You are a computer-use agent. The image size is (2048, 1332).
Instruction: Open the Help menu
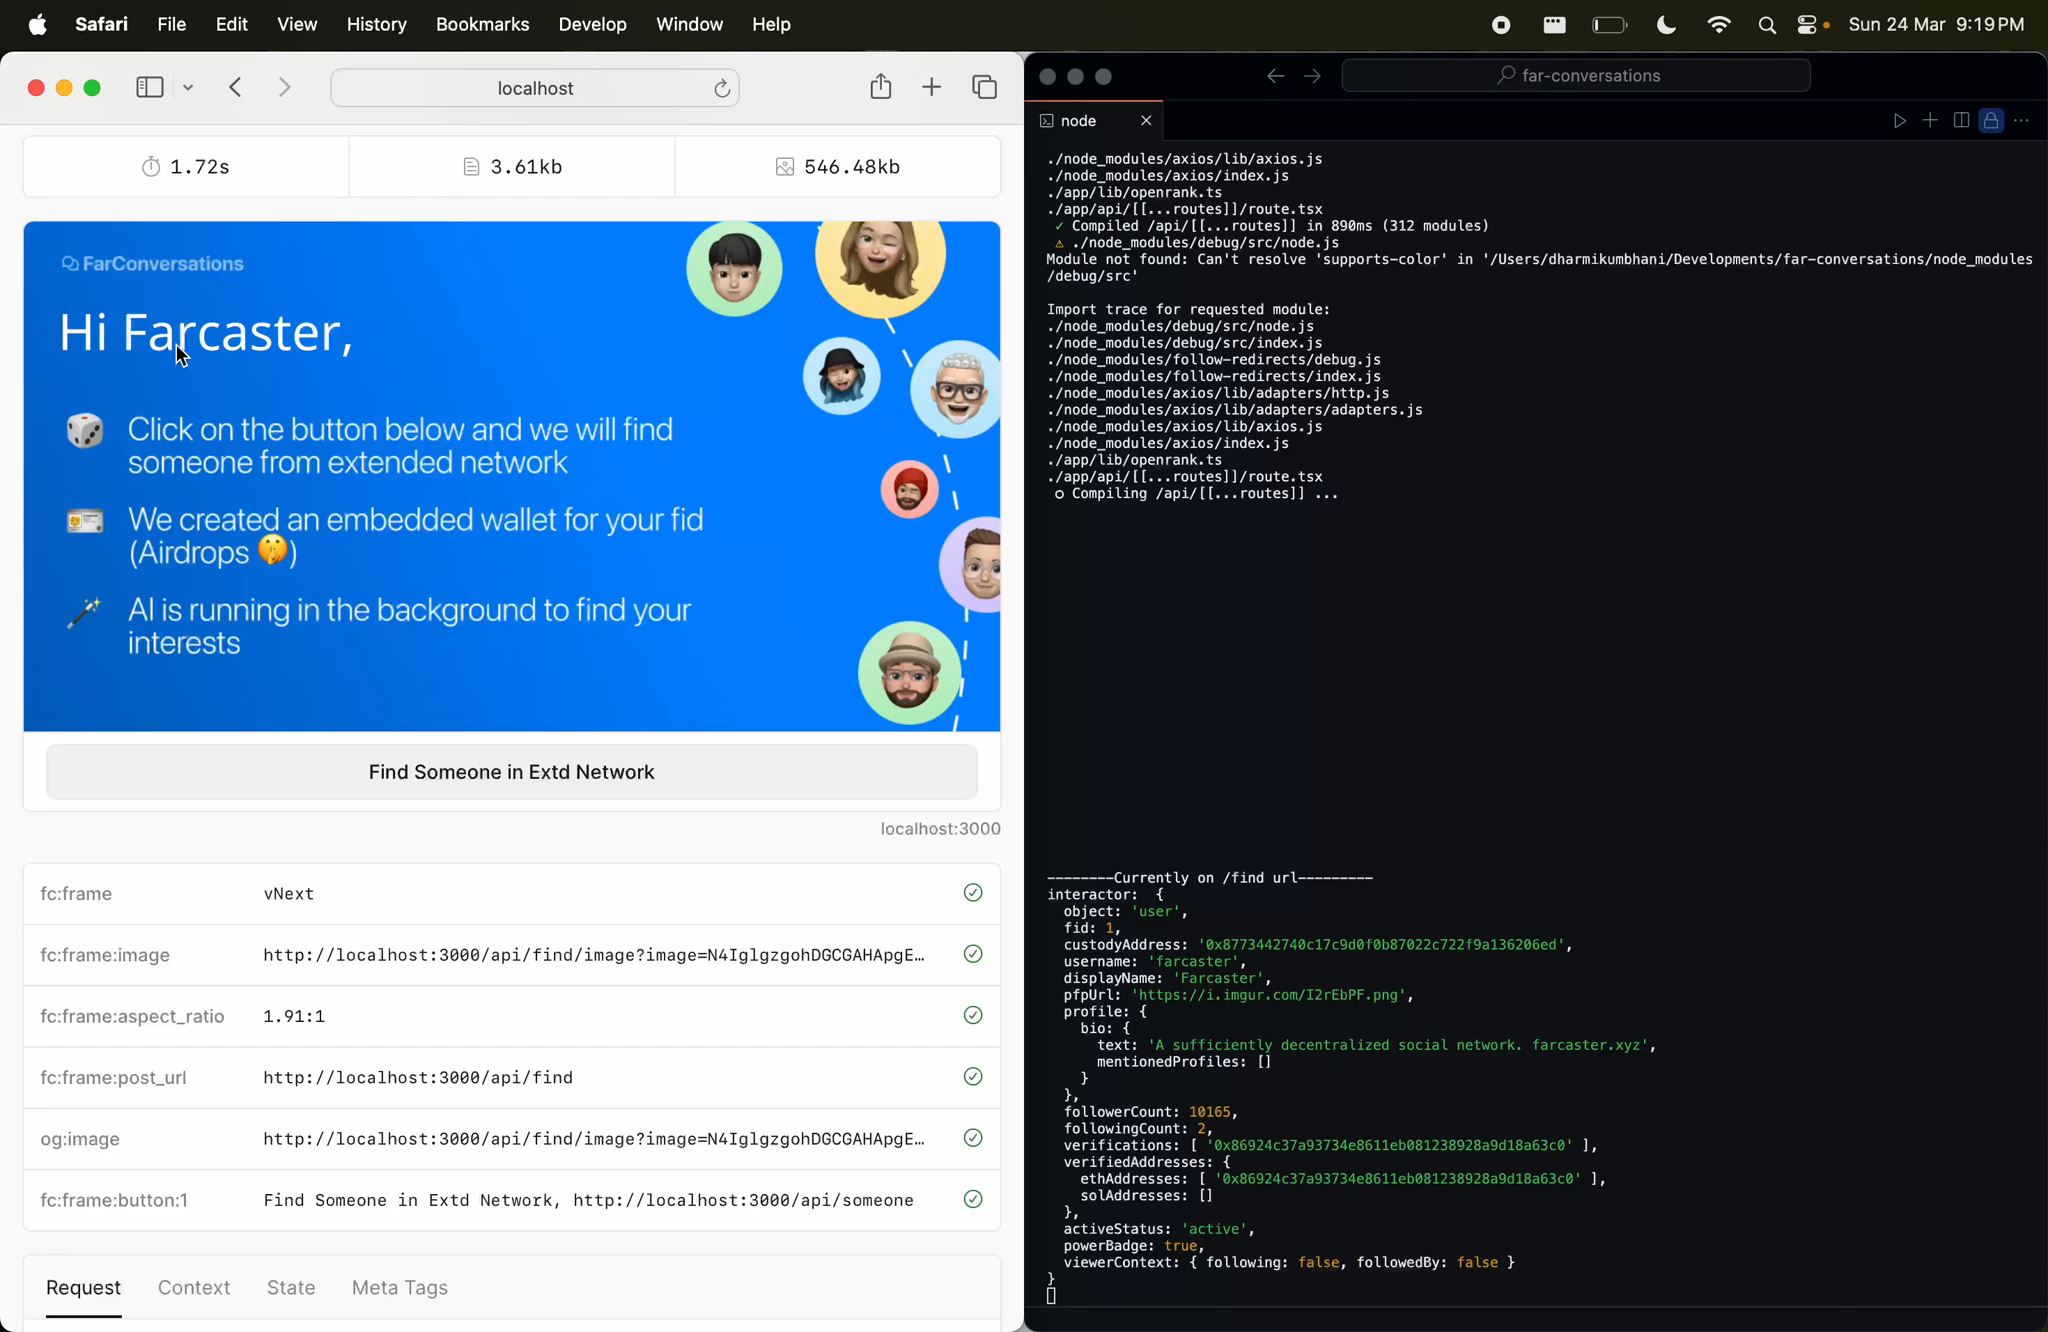click(x=771, y=25)
